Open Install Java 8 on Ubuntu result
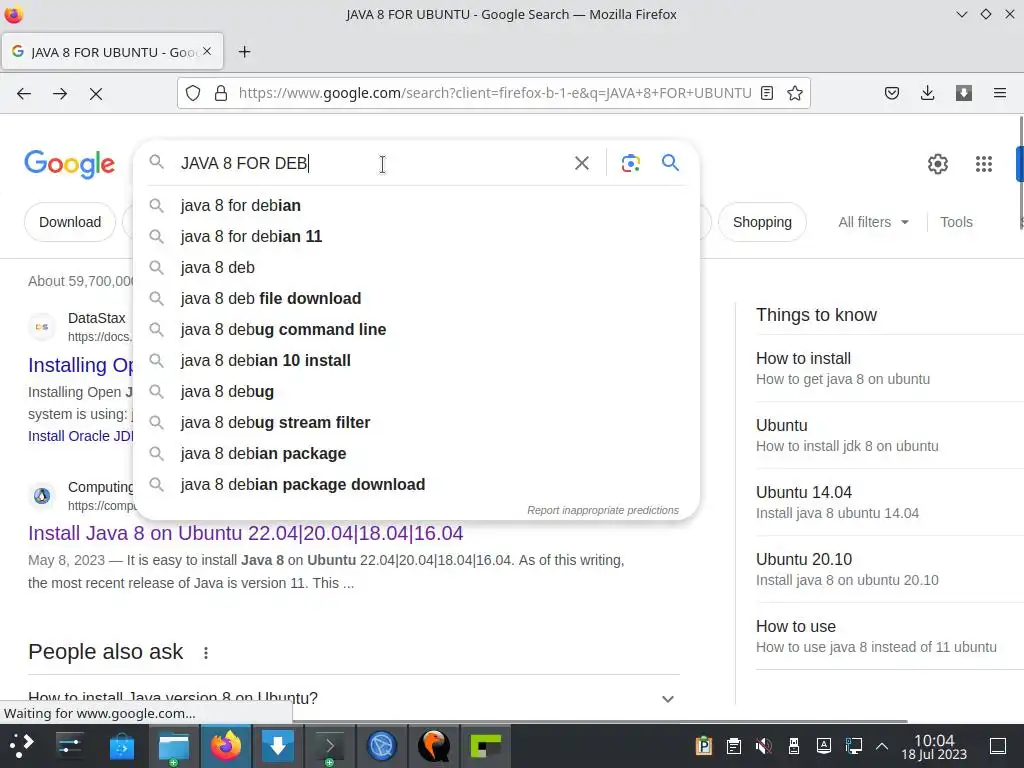 pyautogui.click(x=246, y=533)
